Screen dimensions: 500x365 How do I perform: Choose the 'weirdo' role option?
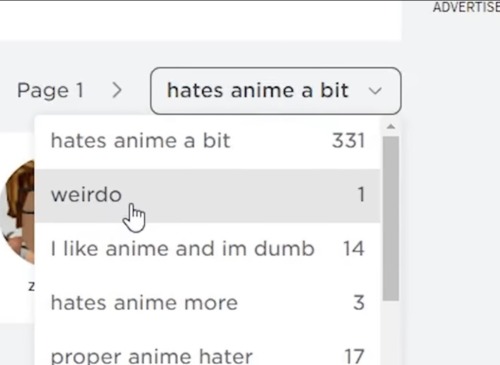[x=207, y=195]
